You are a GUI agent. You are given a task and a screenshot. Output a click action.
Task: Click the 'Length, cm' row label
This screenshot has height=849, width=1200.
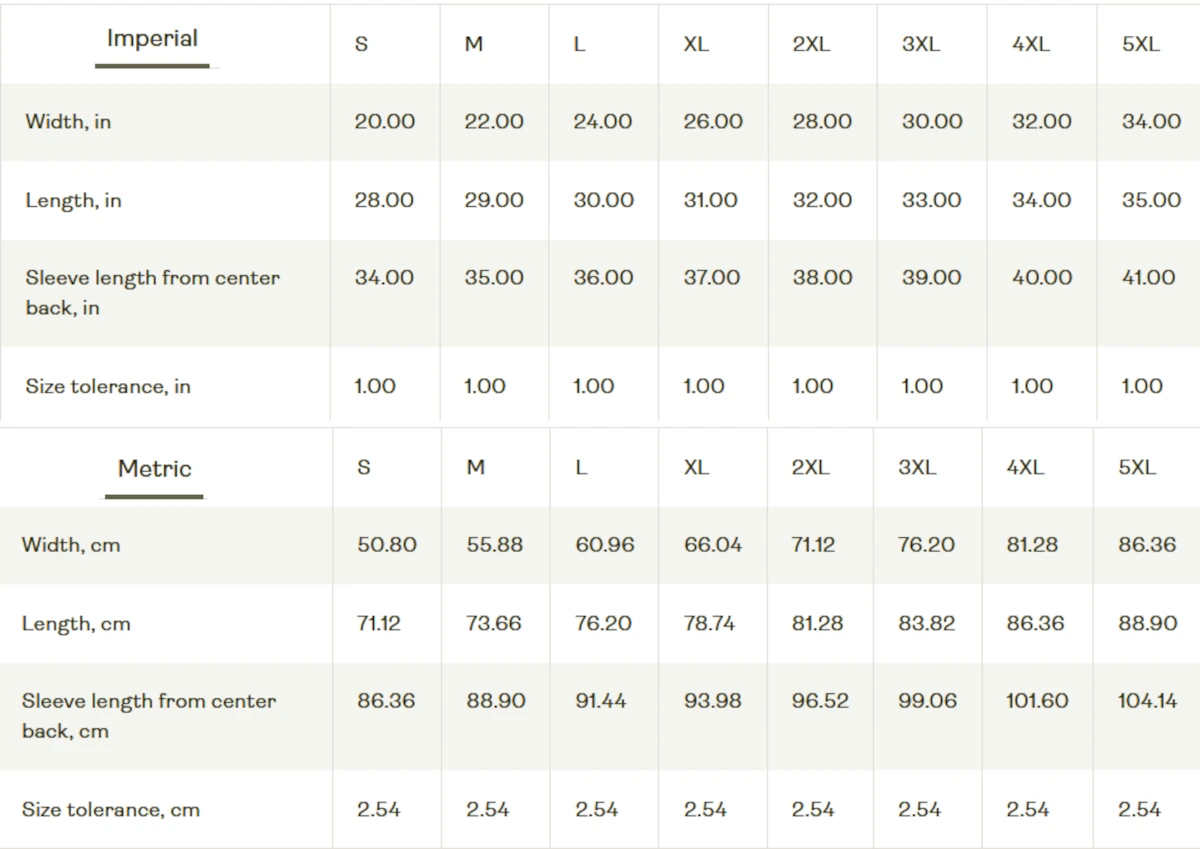tap(76, 624)
